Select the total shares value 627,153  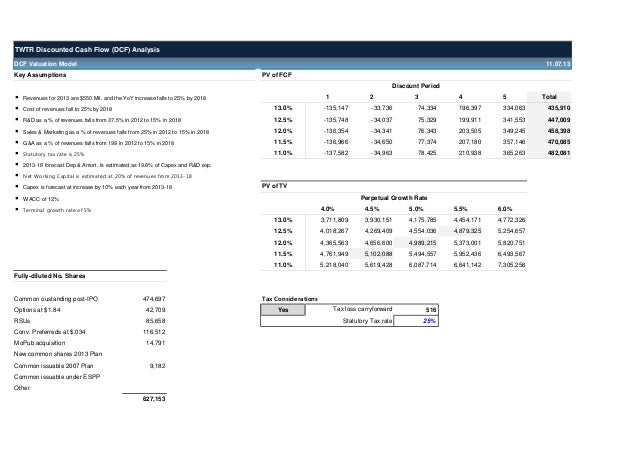(x=154, y=399)
